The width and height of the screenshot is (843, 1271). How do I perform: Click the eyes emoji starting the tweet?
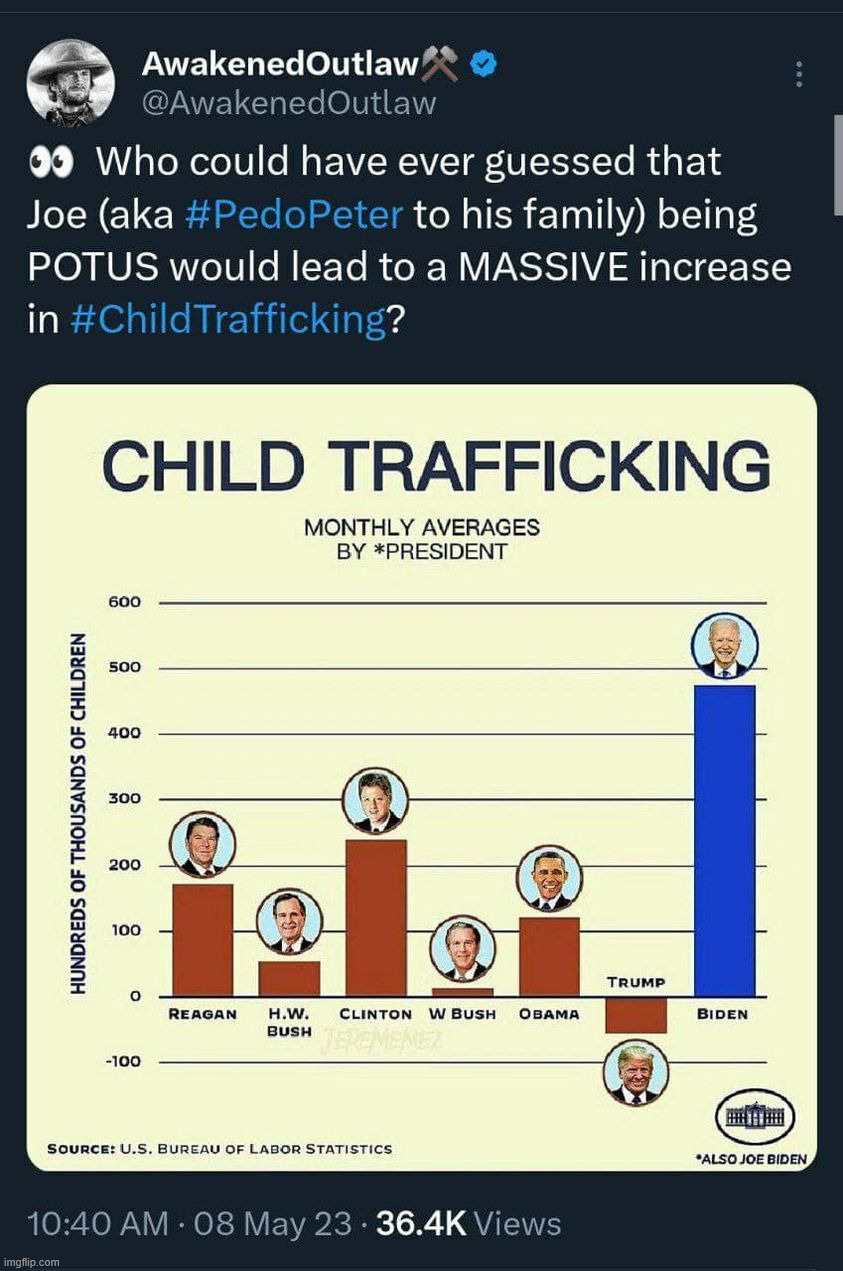tap(58, 163)
